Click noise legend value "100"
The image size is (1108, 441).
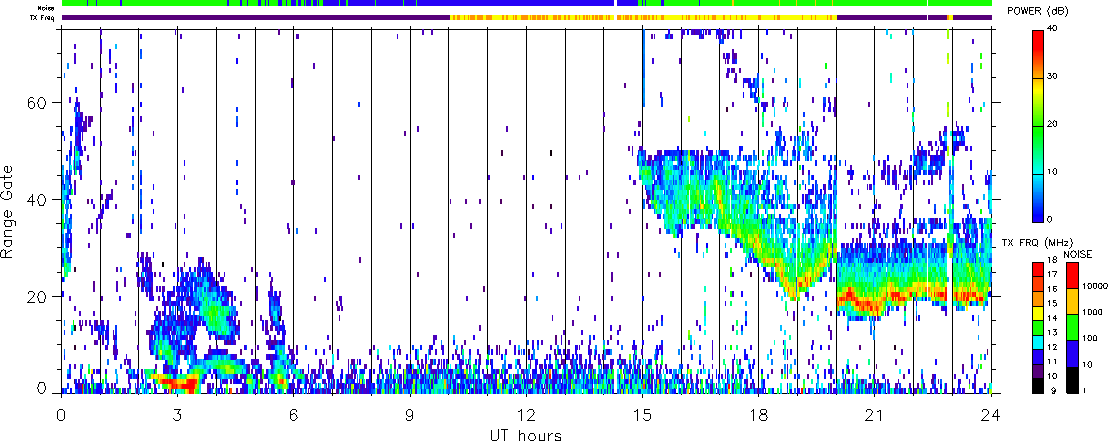pyautogui.click(x=1090, y=339)
